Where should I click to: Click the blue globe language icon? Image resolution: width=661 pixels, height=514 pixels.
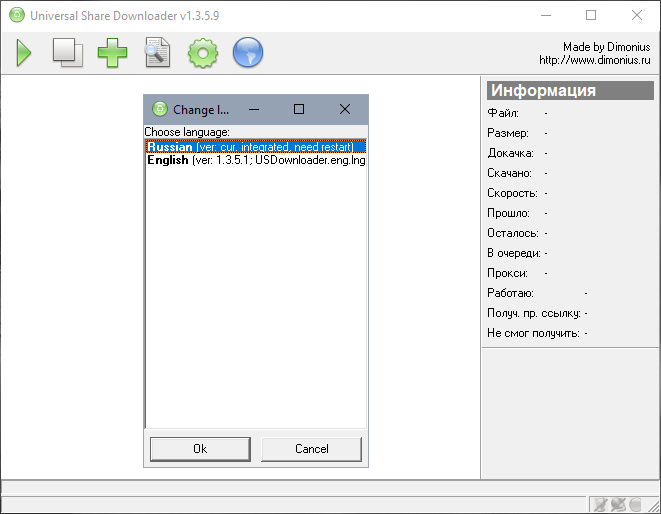click(x=248, y=53)
